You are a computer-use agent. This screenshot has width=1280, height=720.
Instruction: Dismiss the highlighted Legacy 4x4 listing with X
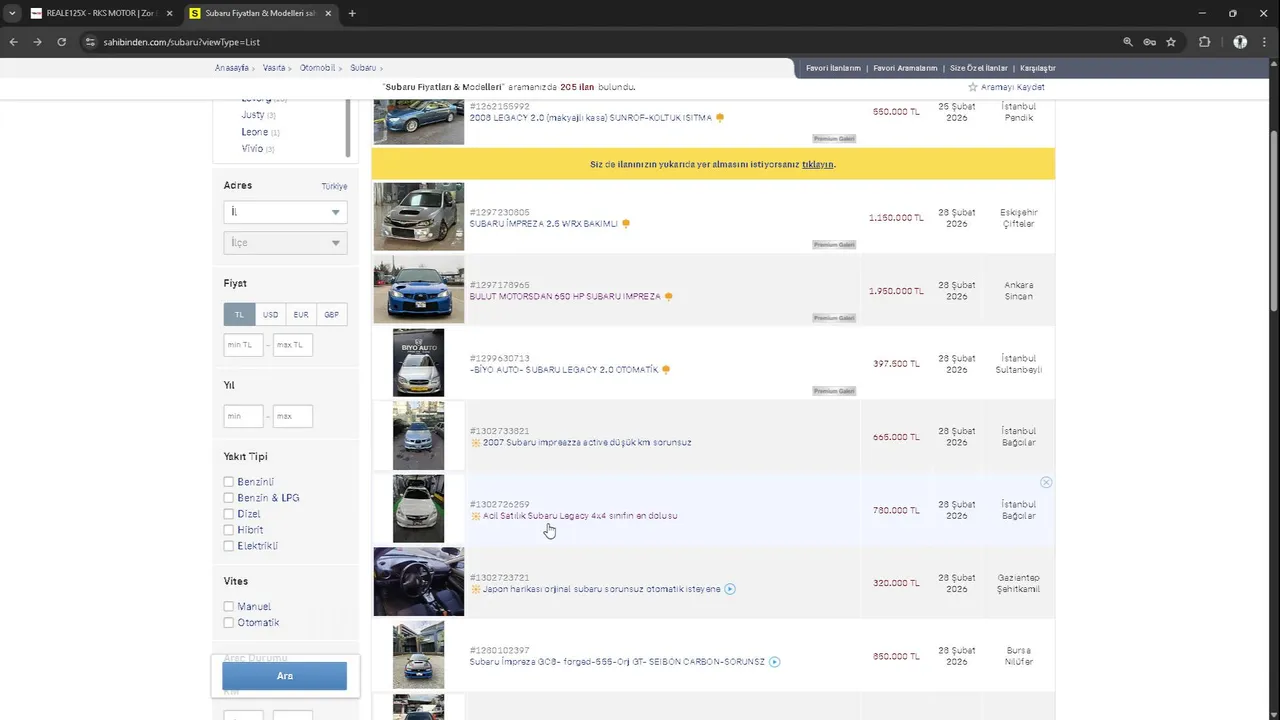[x=1046, y=482]
